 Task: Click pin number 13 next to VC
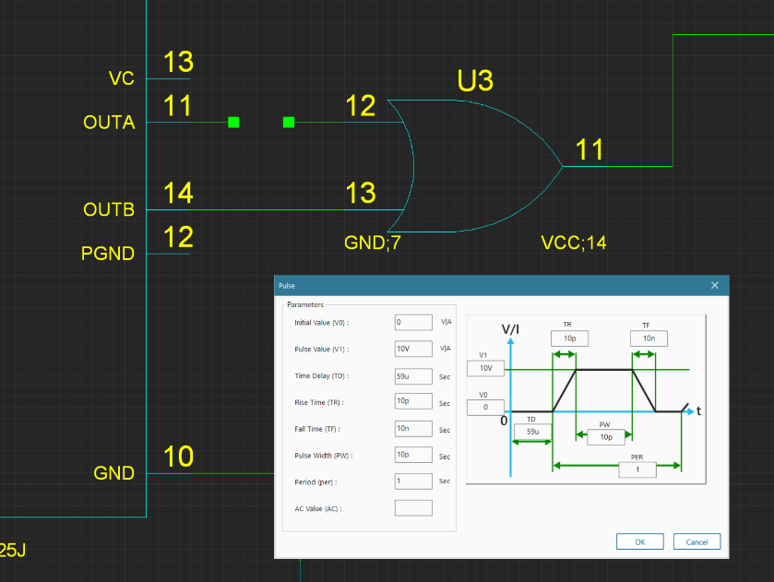coord(178,62)
